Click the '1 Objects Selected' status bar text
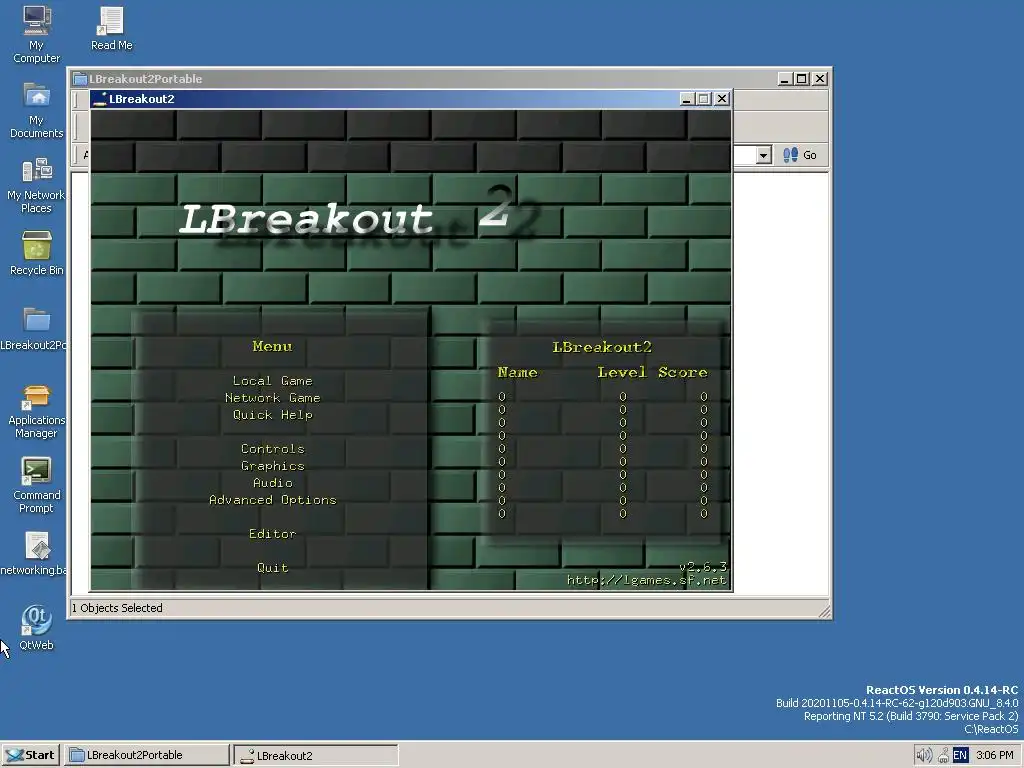Screen dimensions: 1024x768 point(117,608)
